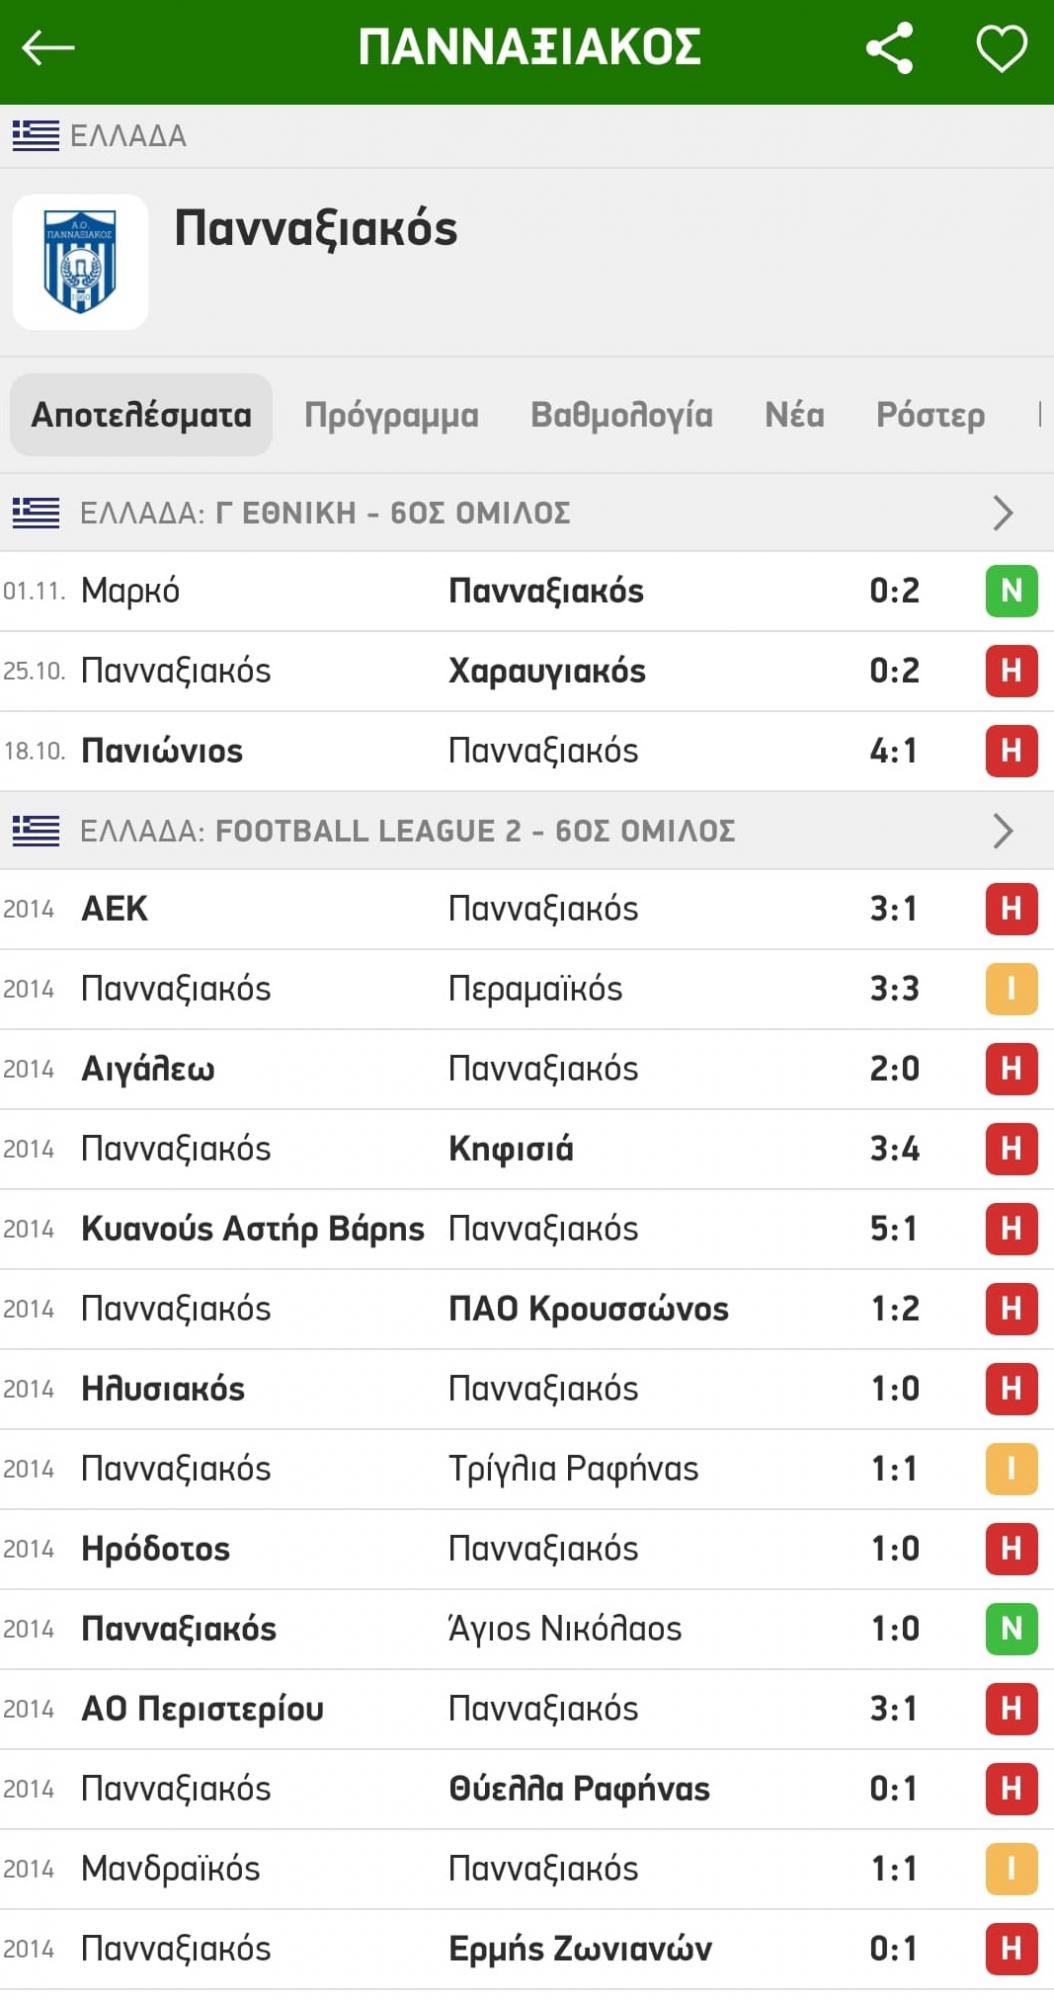Screen dimensions: 1054x2000
Task: Open the Πανιώνιος vs Πανναξιακός 4:1 match
Action: click(500, 751)
